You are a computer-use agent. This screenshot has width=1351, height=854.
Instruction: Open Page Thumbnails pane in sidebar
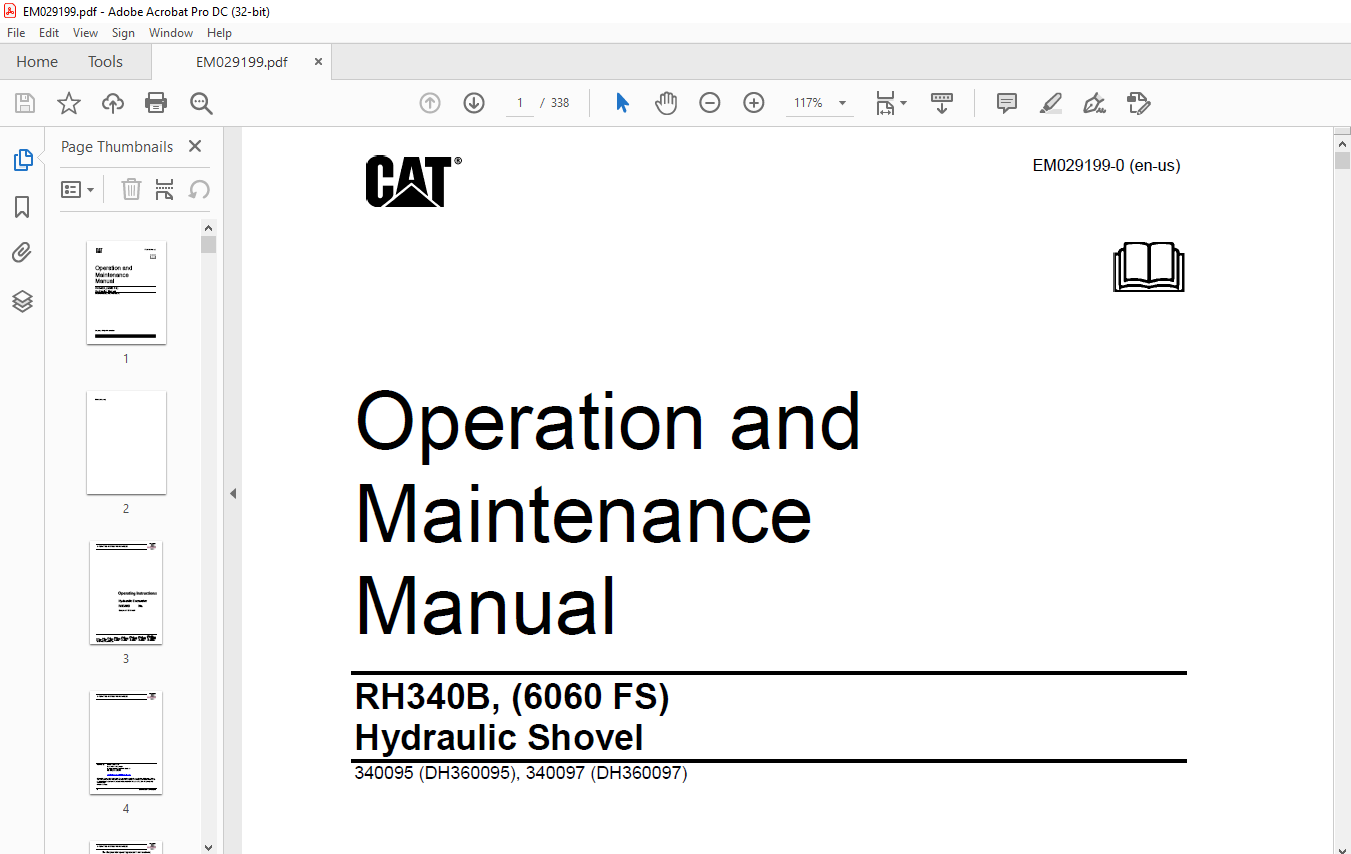(x=22, y=159)
